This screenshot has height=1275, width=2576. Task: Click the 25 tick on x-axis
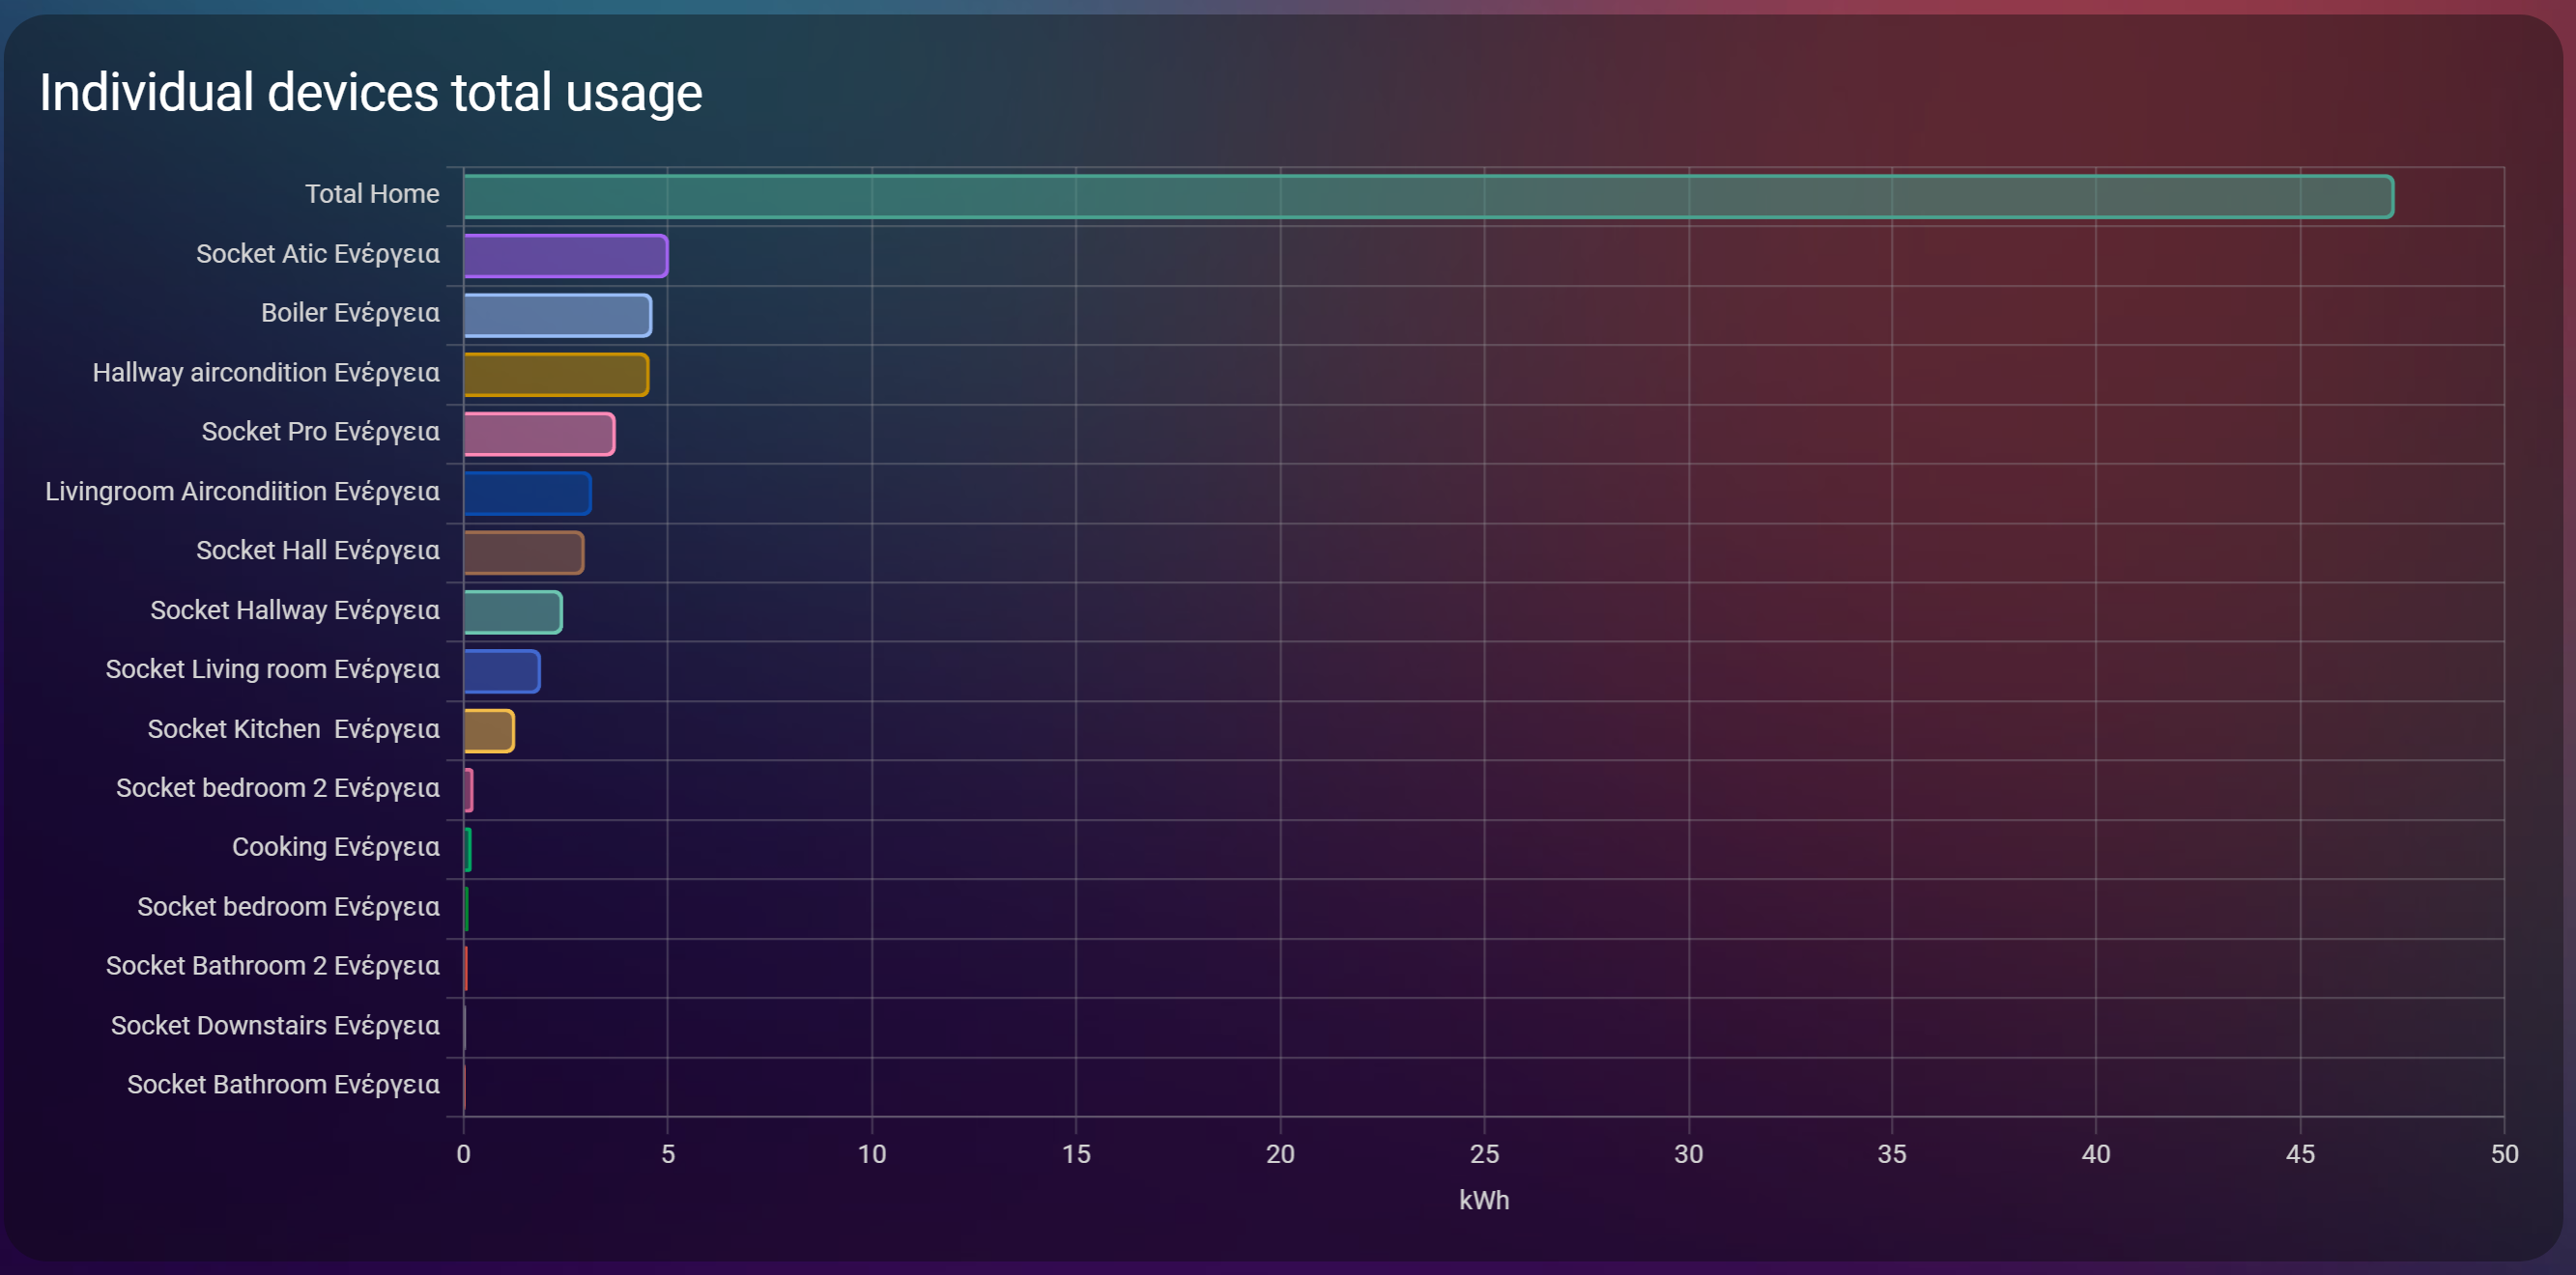[x=1483, y=1155]
